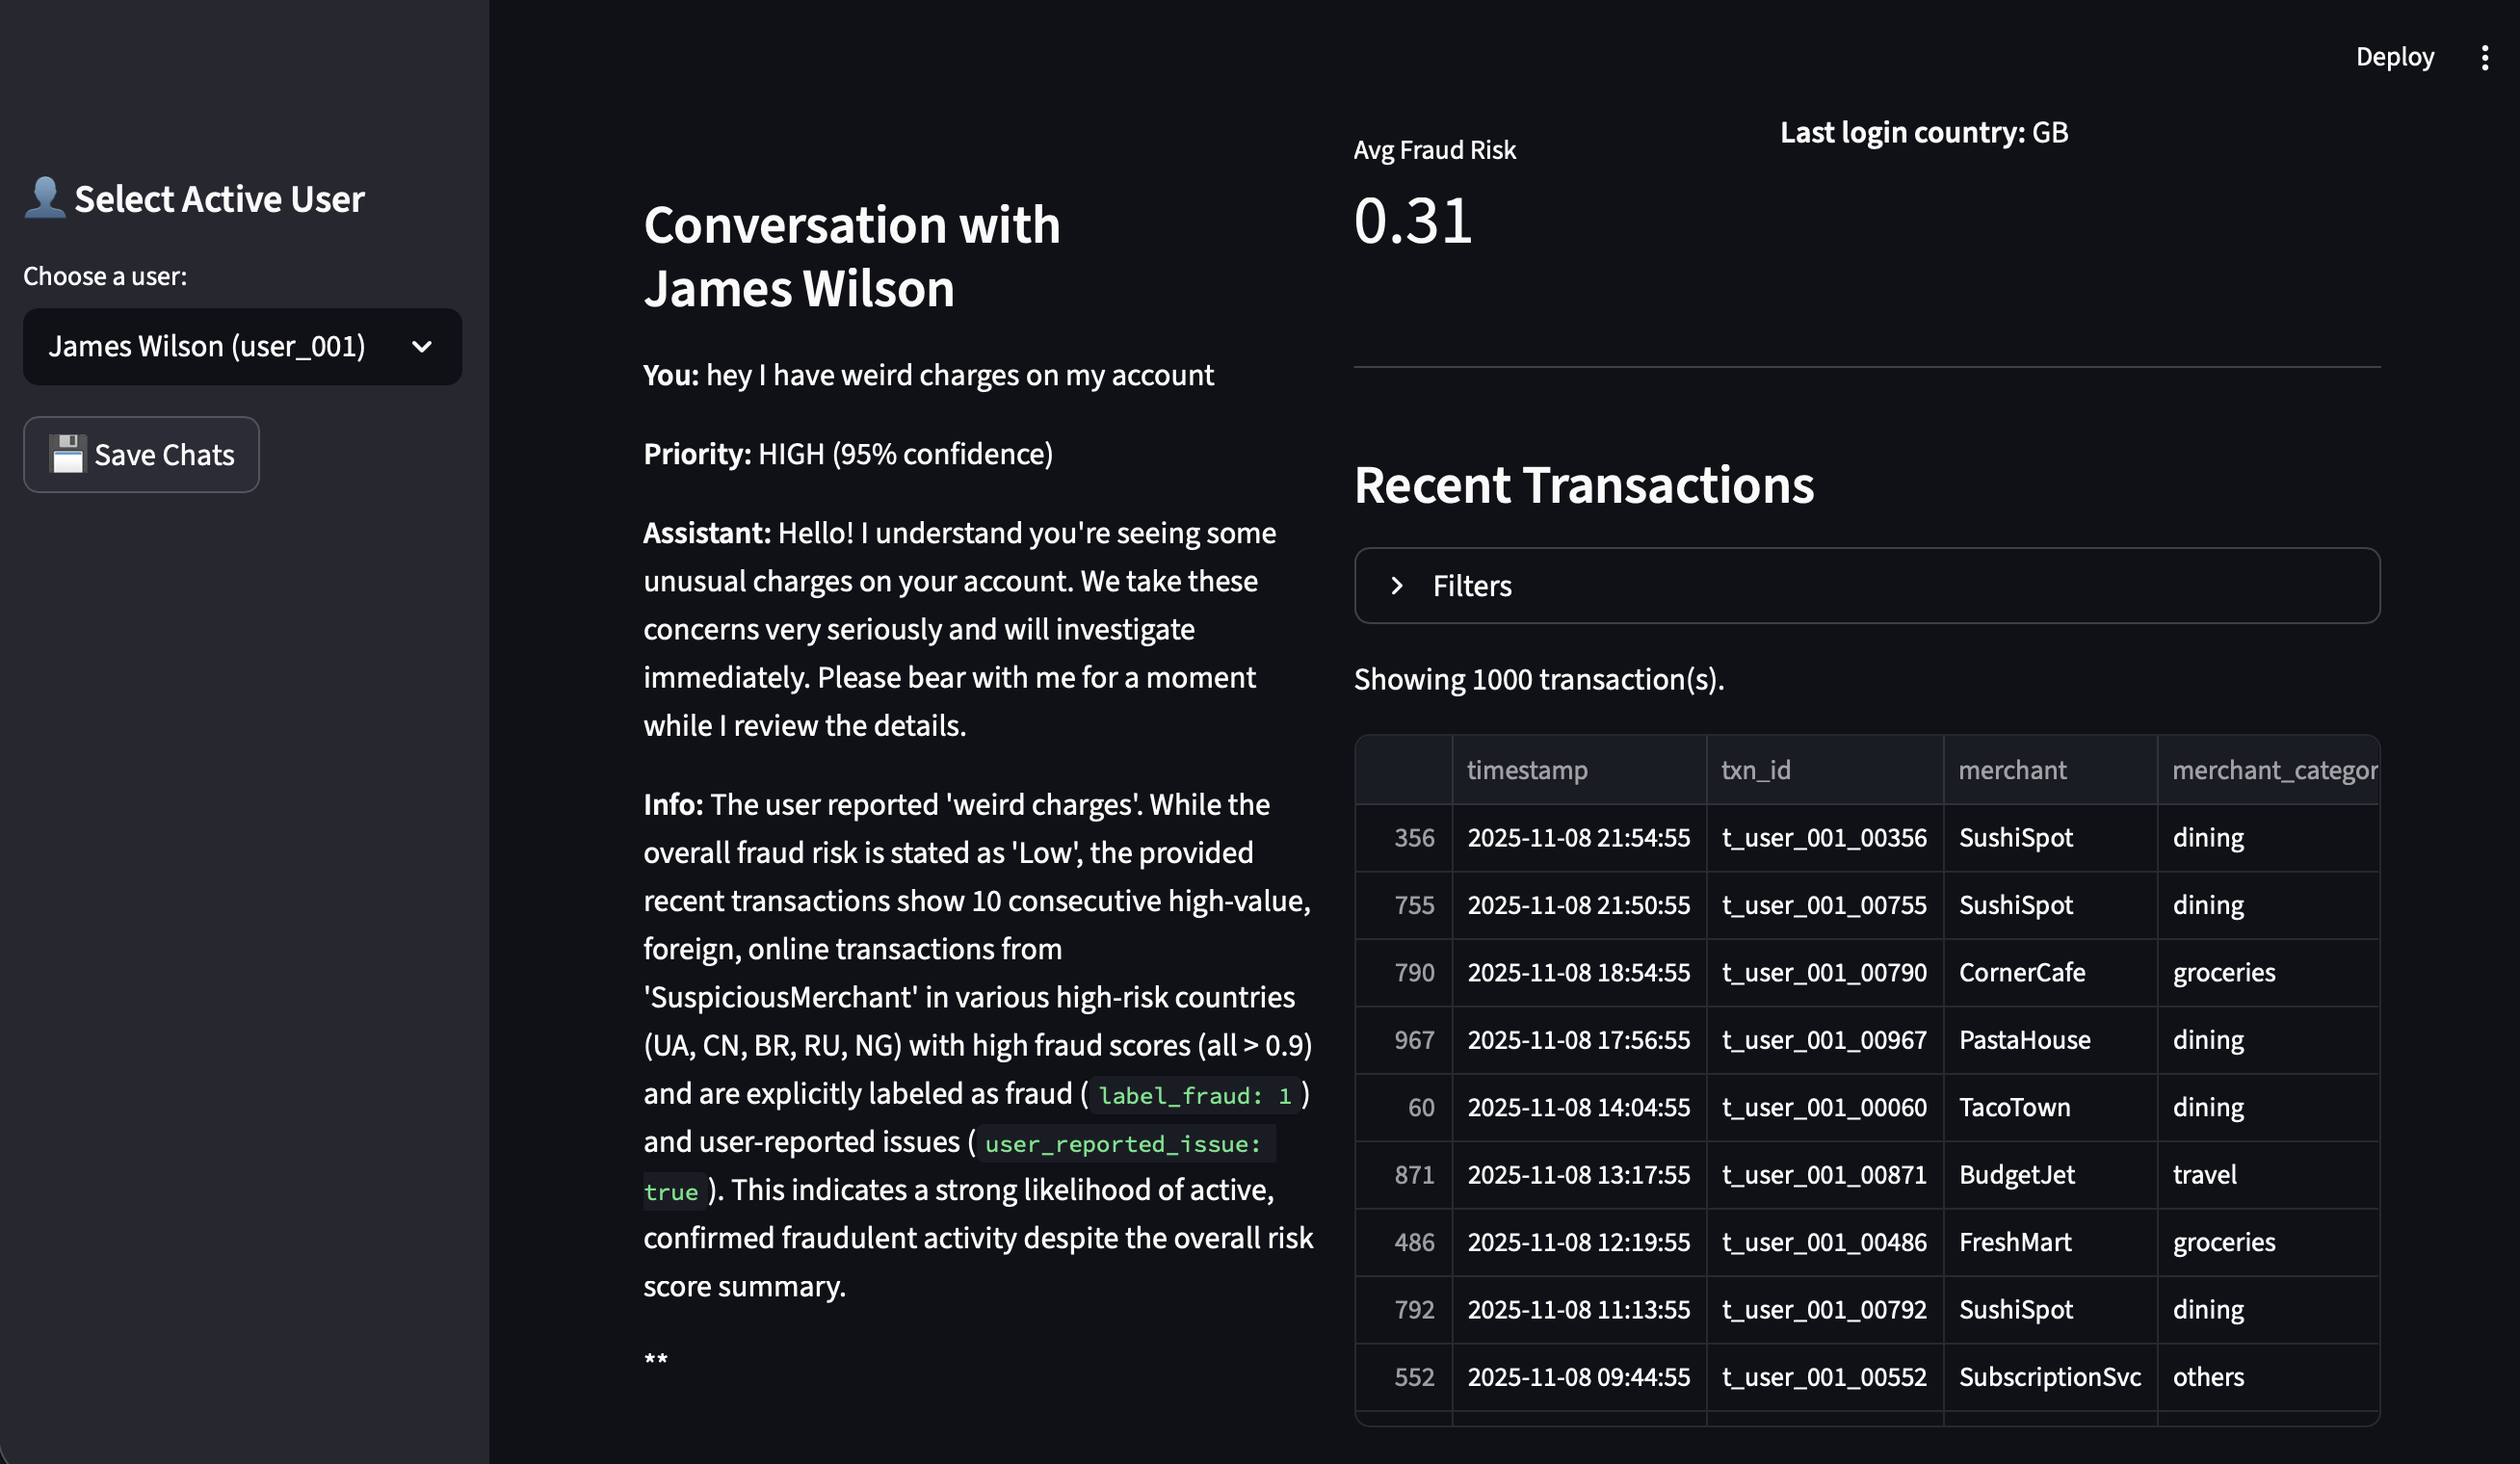
Task: Click the chevron arrow beside Filters
Action: pos(1397,586)
